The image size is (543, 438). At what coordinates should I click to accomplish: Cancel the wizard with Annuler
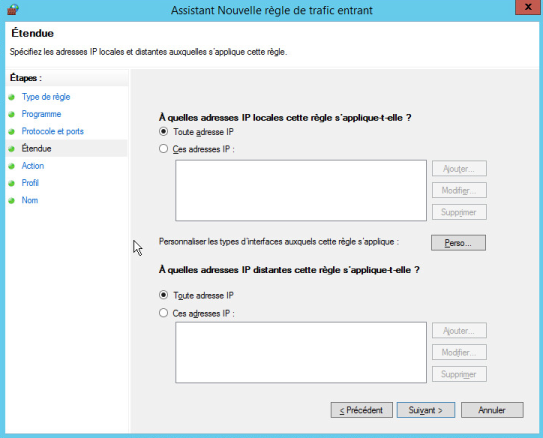tap(492, 410)
